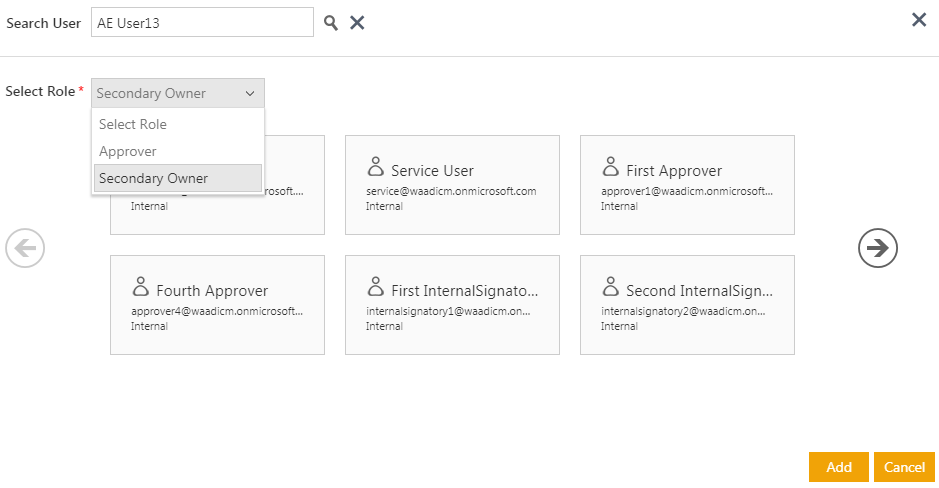Screen dimensions: 939x488
Task: Choose Secondary Owner from role list
Action: tap(154, 178)
